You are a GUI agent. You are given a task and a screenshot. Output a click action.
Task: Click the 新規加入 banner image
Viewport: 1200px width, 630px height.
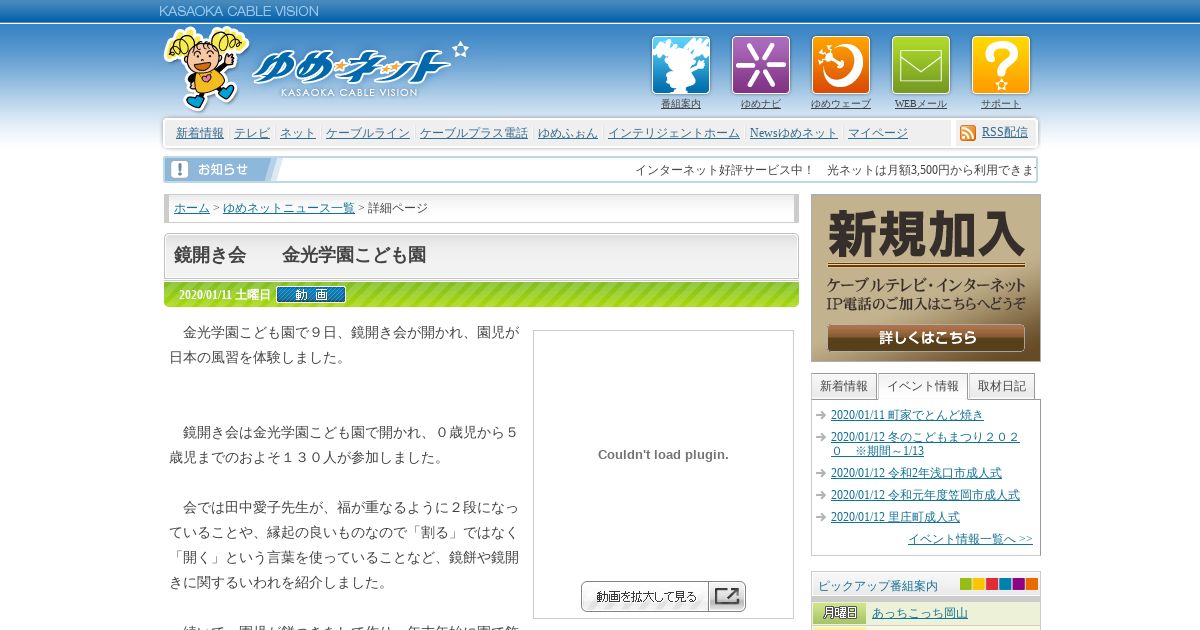click(x=926, y=278)
